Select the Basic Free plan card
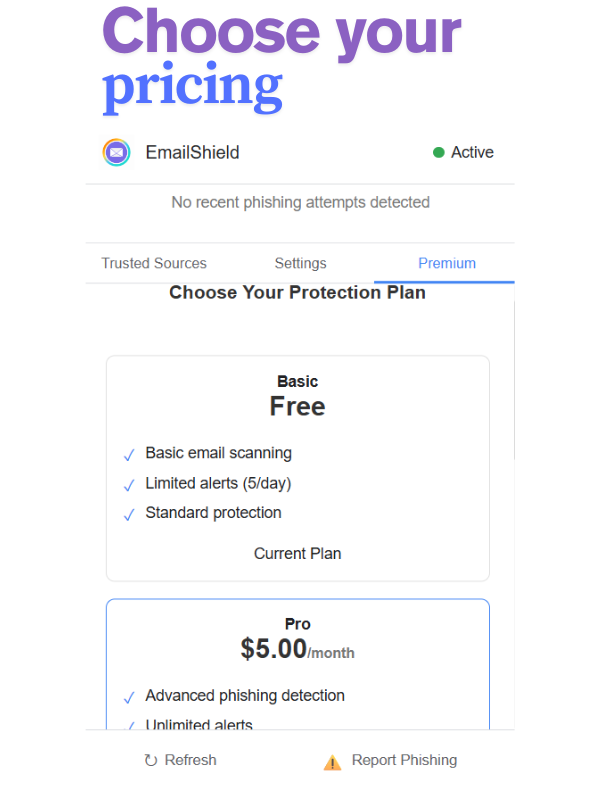This screenshot has width=600, height=800. click(x=298, y=468)
